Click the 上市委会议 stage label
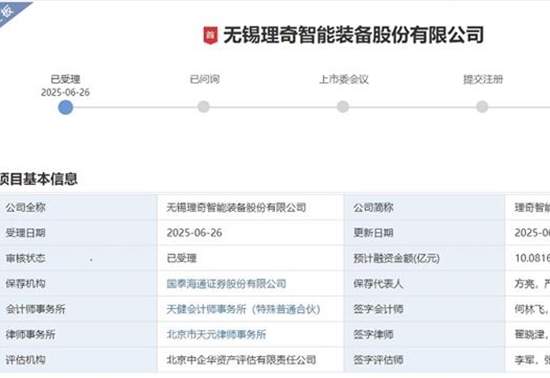The image size is (550, 378). [344, 79]
